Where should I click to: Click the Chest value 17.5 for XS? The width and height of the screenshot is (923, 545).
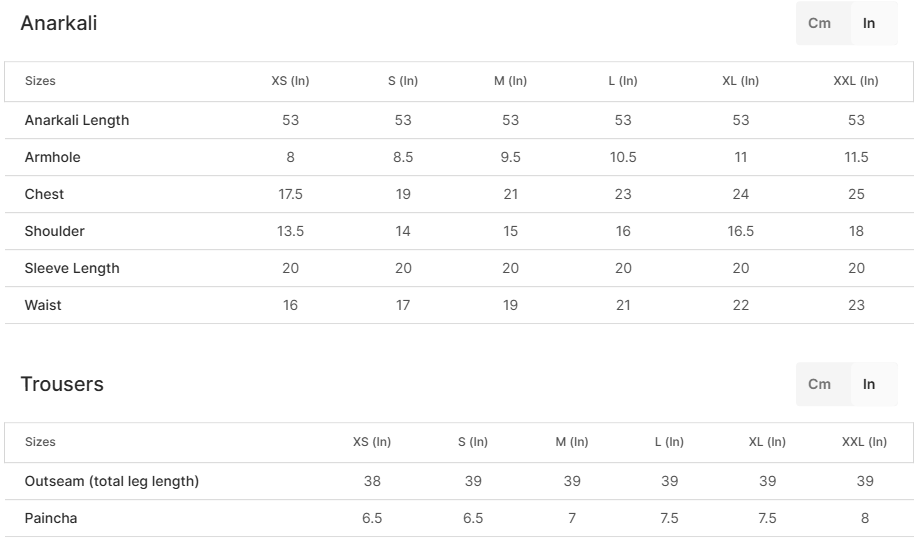(x=290, y=194)
